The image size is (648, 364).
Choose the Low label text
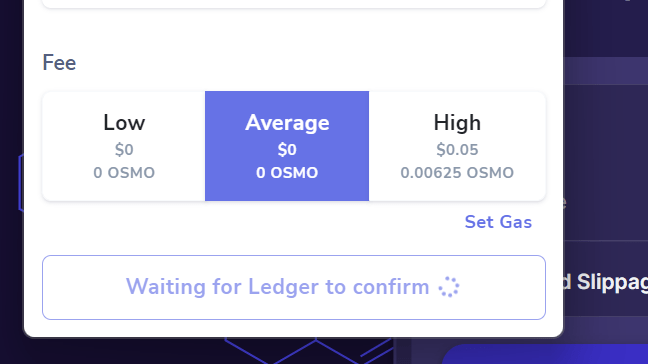[124, 123]
